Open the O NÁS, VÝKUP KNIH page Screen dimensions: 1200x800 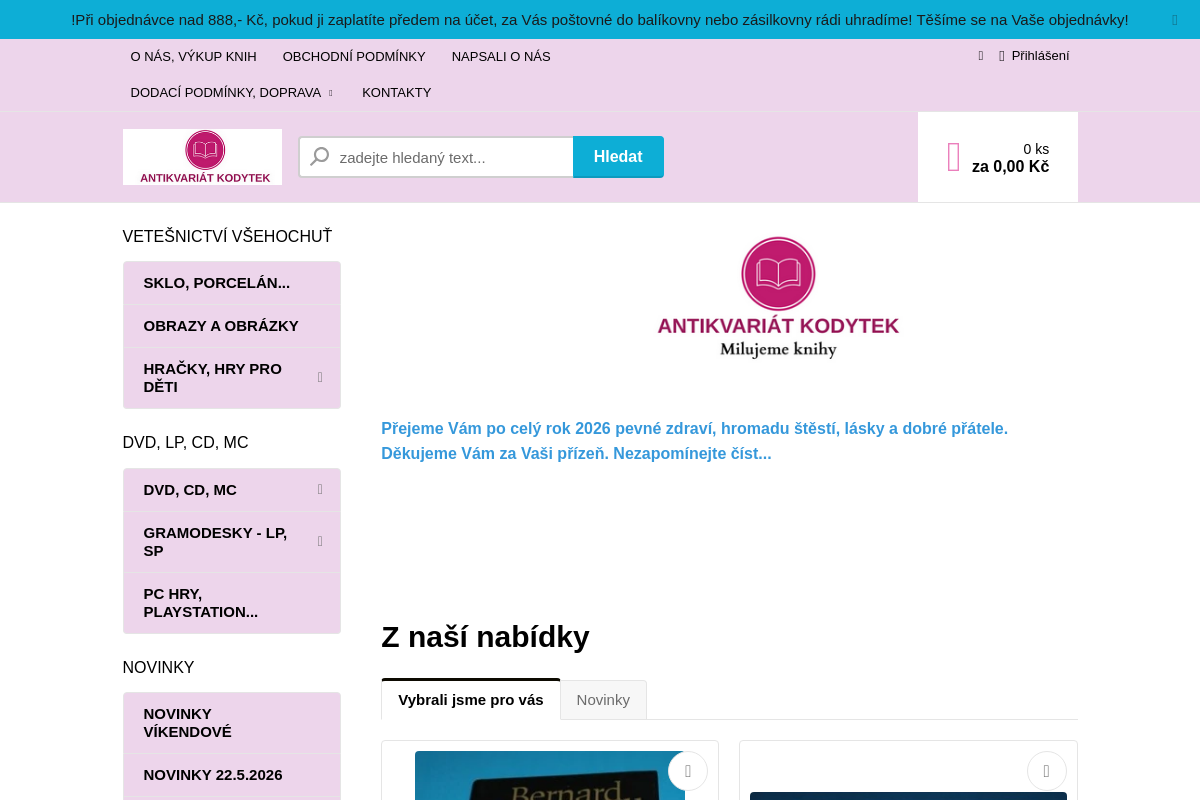click(193, 57)
